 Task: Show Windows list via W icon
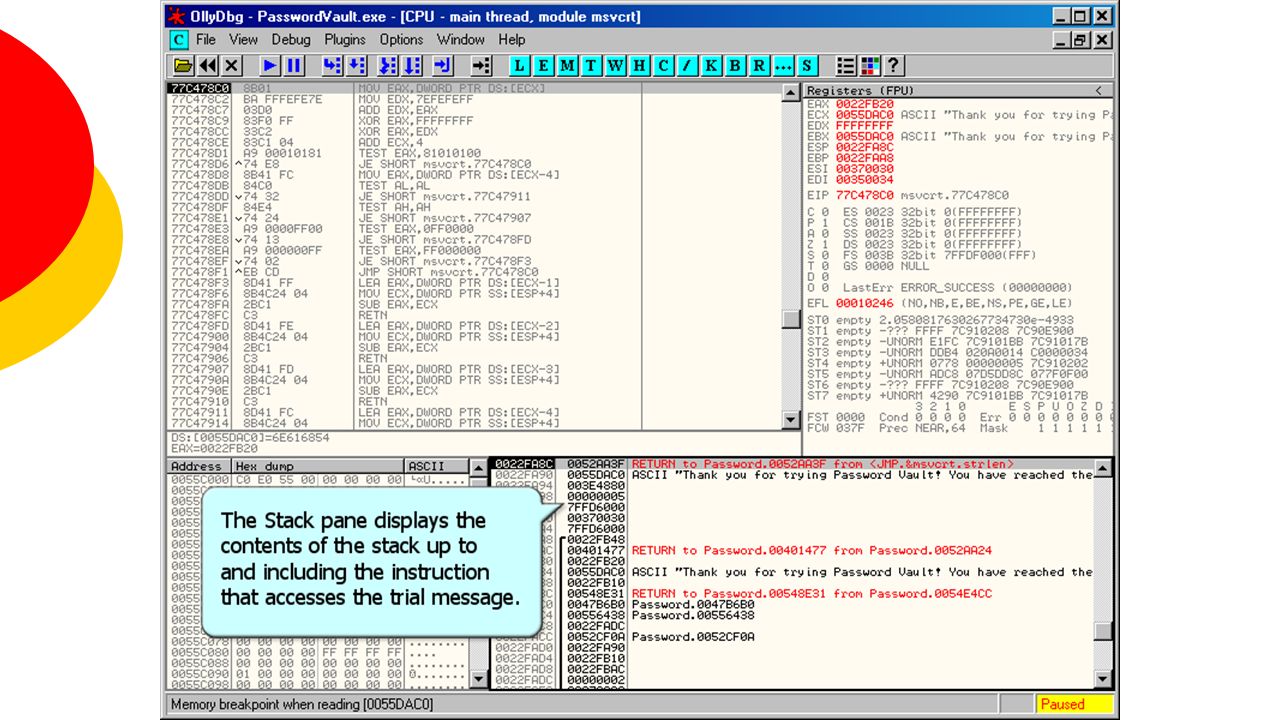point(616,66)
